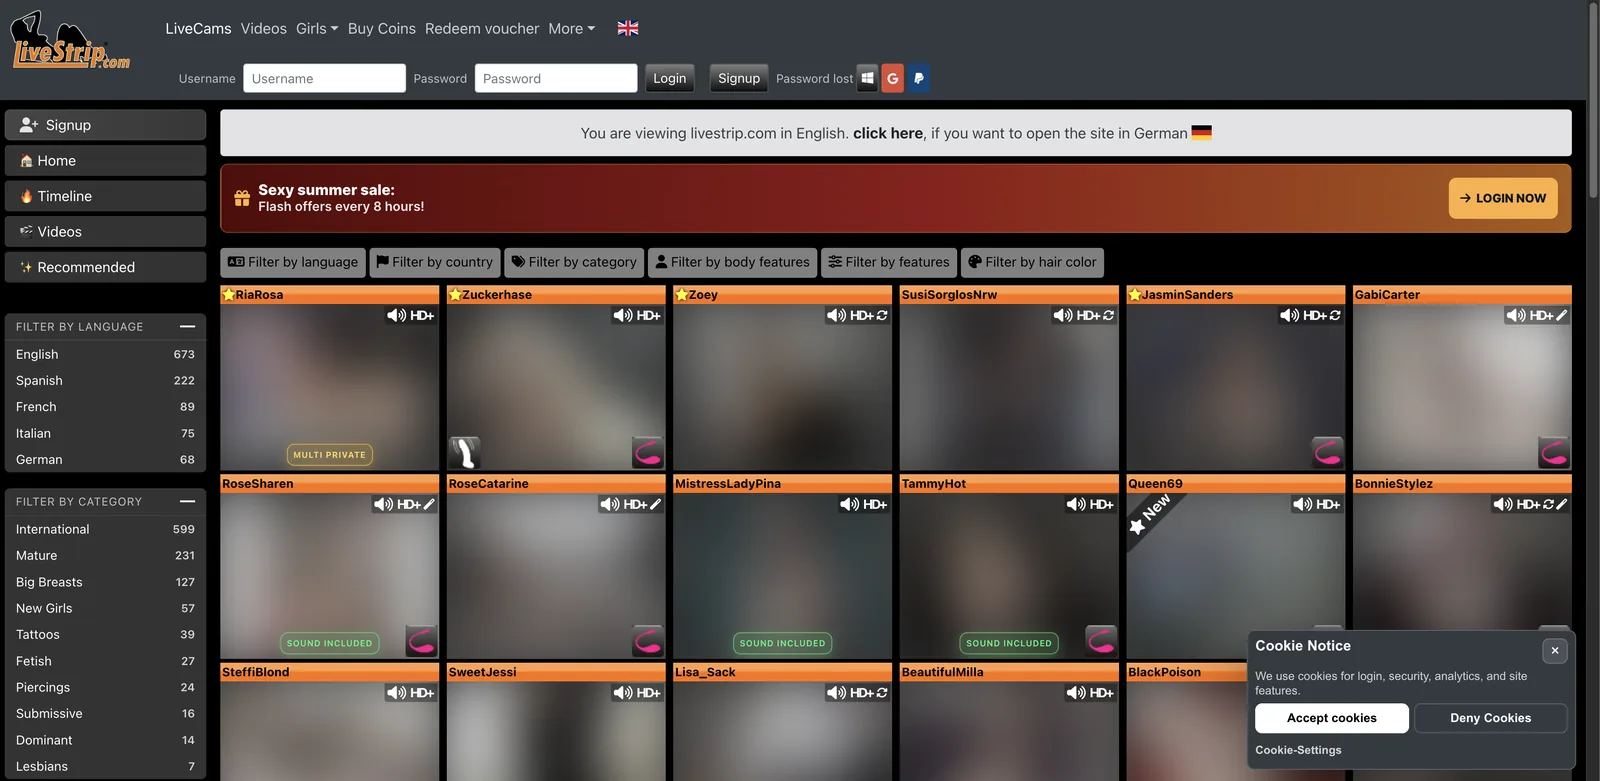The width and height of the screenshot is (1600, 781).
Task: Click the sidebar Signup button
Action: tap(105, 125)
